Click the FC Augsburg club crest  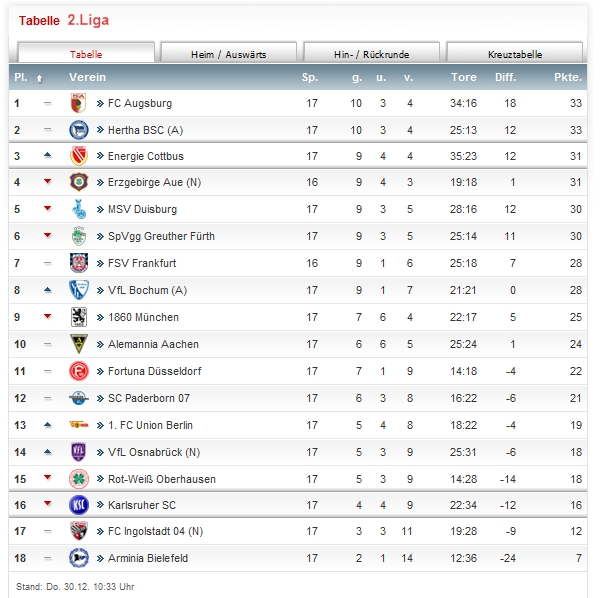click(x=78, y=103)
